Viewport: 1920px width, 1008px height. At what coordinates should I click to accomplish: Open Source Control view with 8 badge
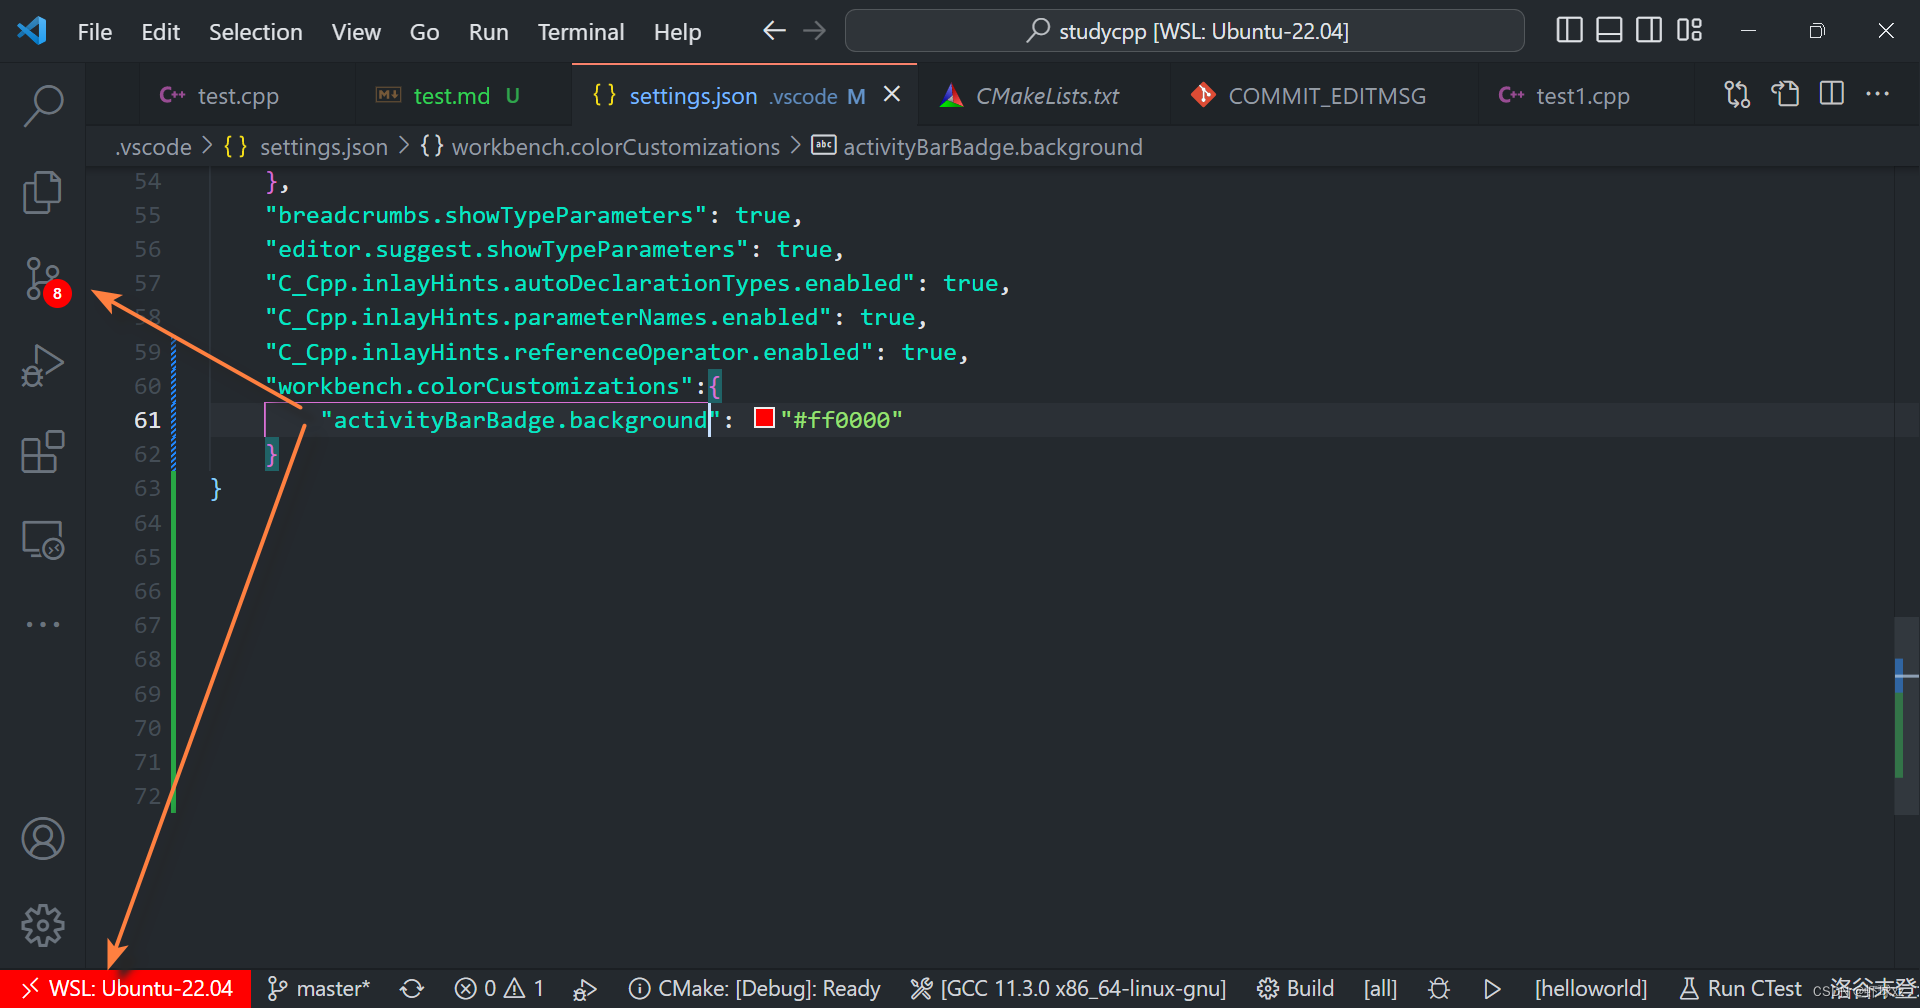pos(43,279)
